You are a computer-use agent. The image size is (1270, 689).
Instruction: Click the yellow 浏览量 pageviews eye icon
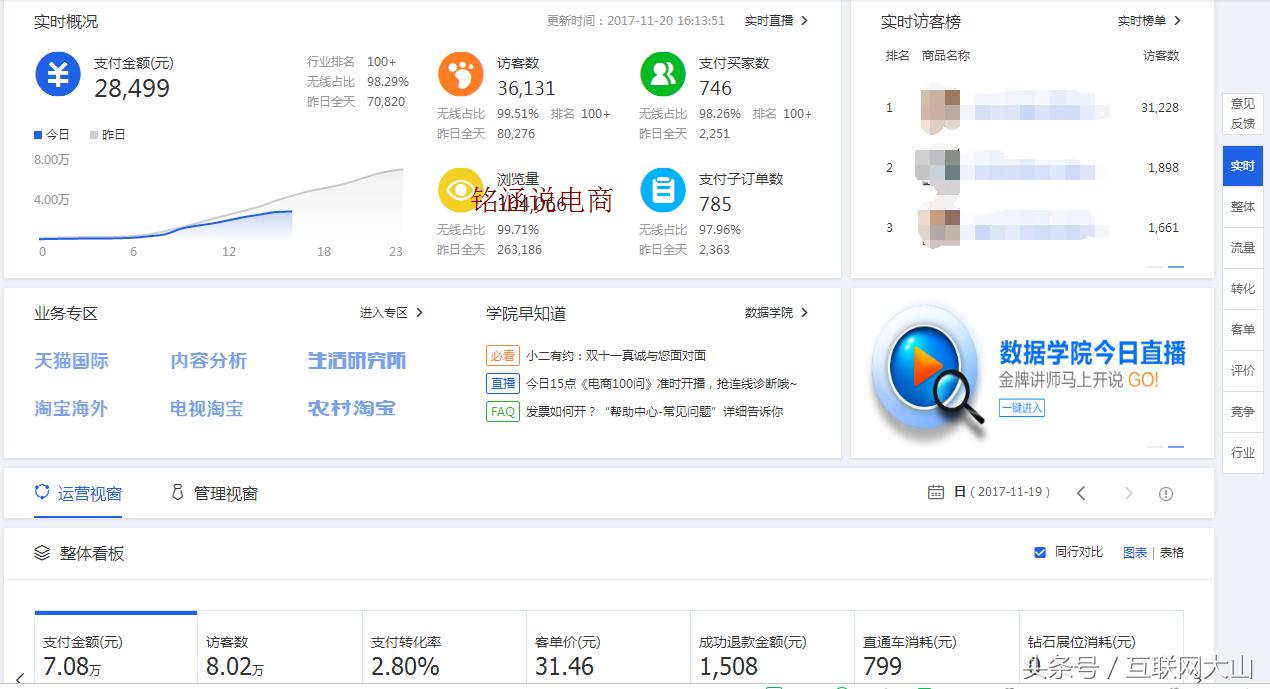click(x=460, y=190)
